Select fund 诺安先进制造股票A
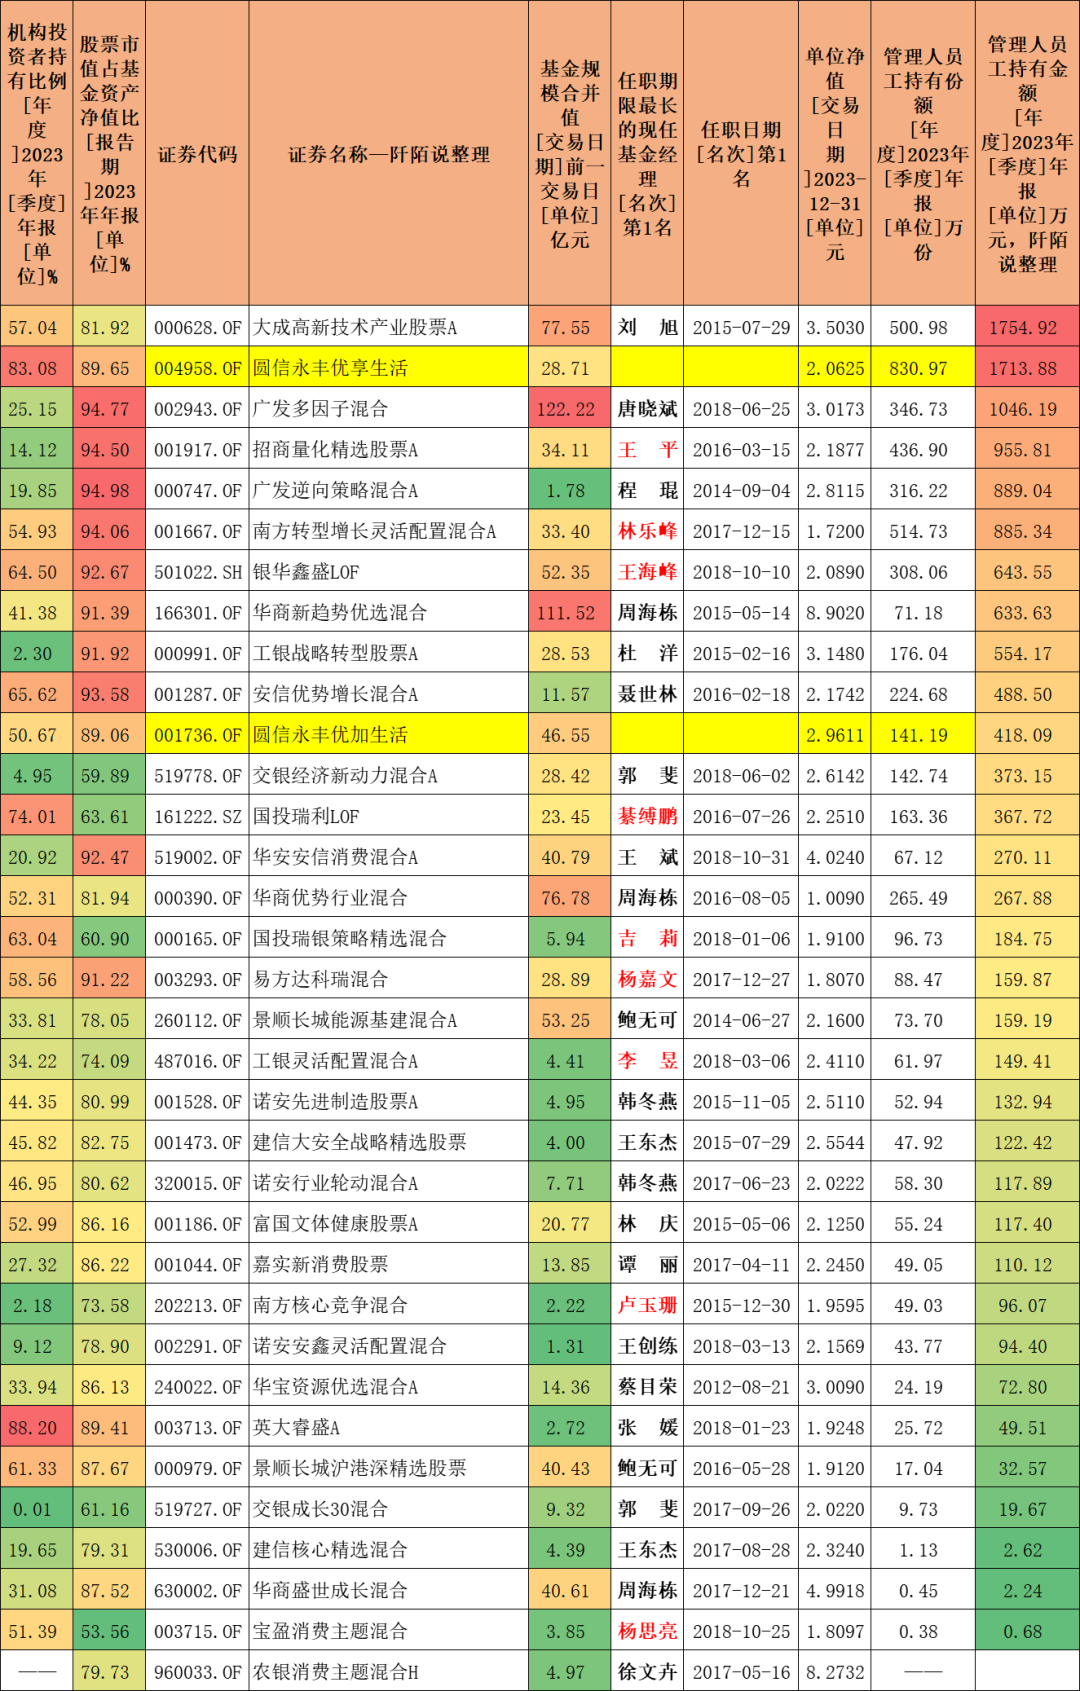1080x1691 pixels. click(335, 1102)
